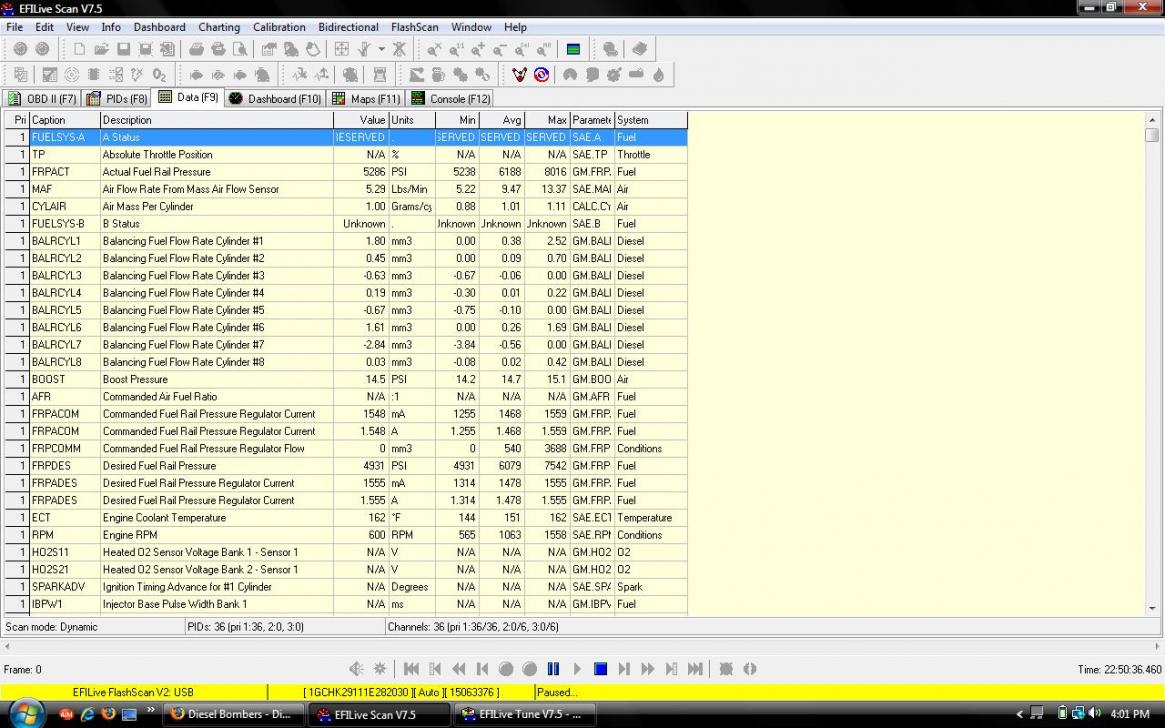The height and width of the screenshot is (728, 1165).
Task: Click the green display panel toolbar icon
Action: [x=573, y=49]
